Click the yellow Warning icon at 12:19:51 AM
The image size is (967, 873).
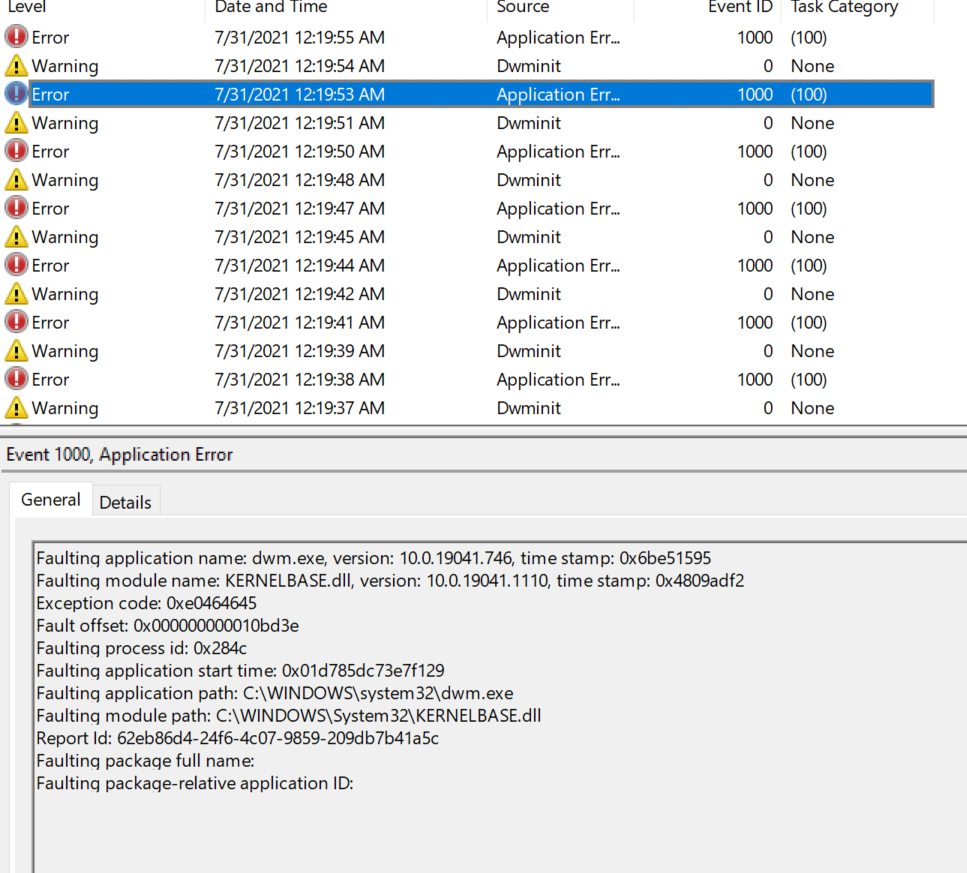click(x=16, y=123)
